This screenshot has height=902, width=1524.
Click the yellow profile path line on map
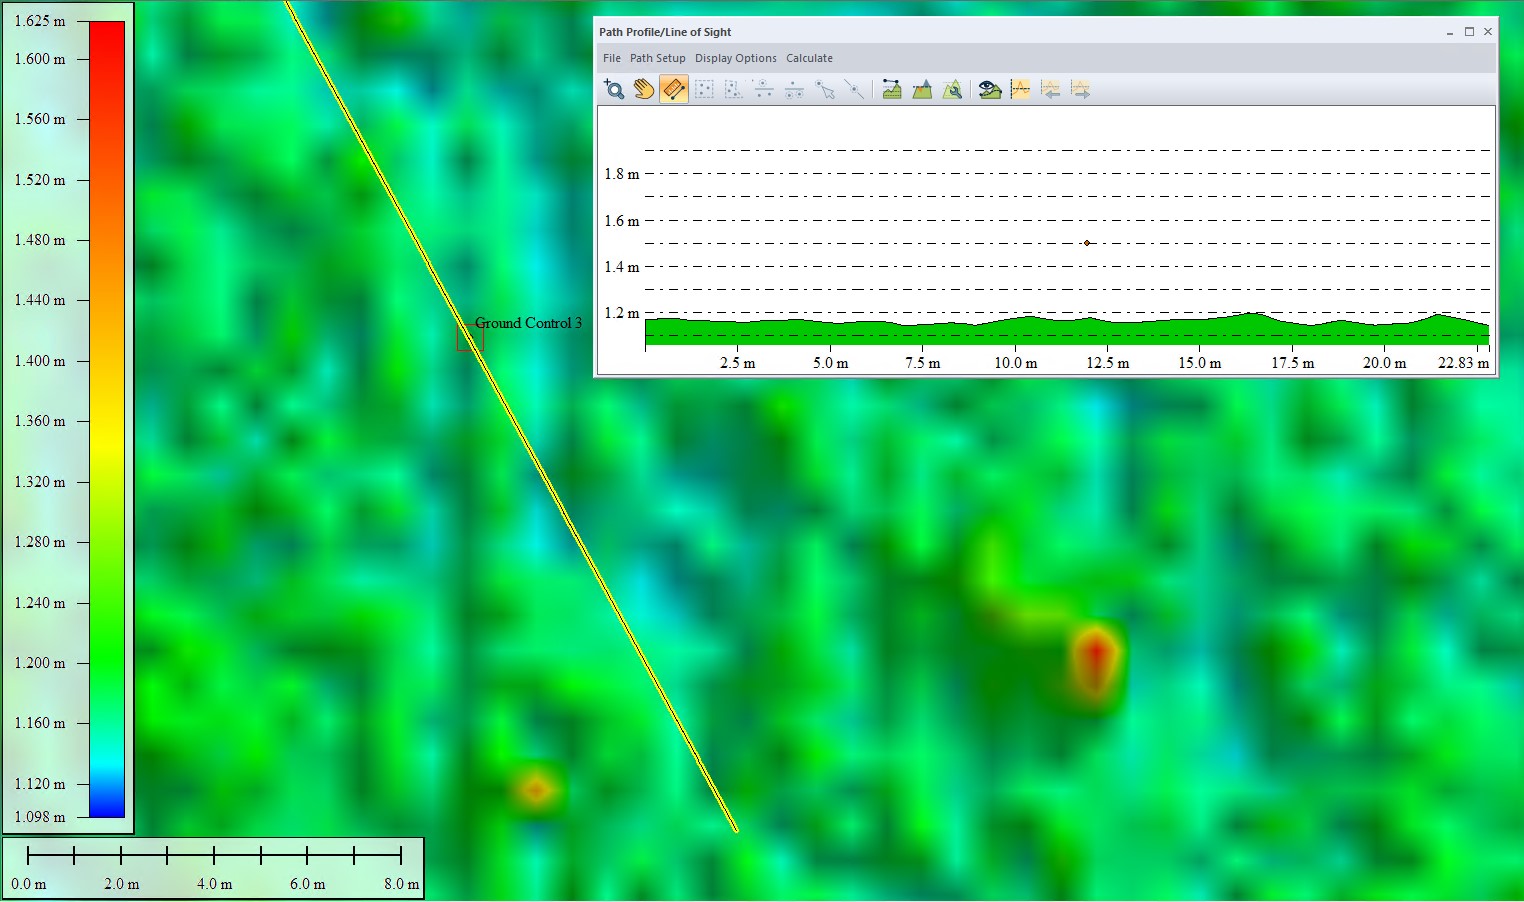click(x=512, y=416)
